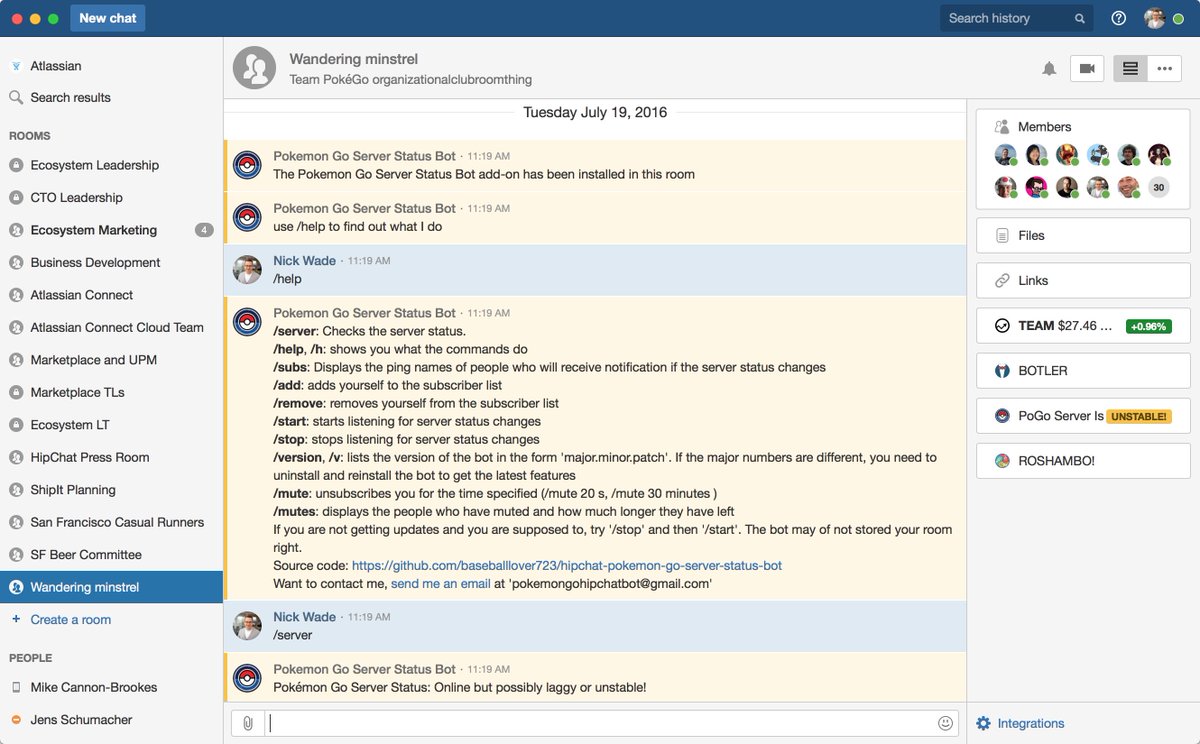The width and height of the screenshot is (1200, 744).
Task: Click the 'send me an email' link
Action: click(x=440, y=583)
